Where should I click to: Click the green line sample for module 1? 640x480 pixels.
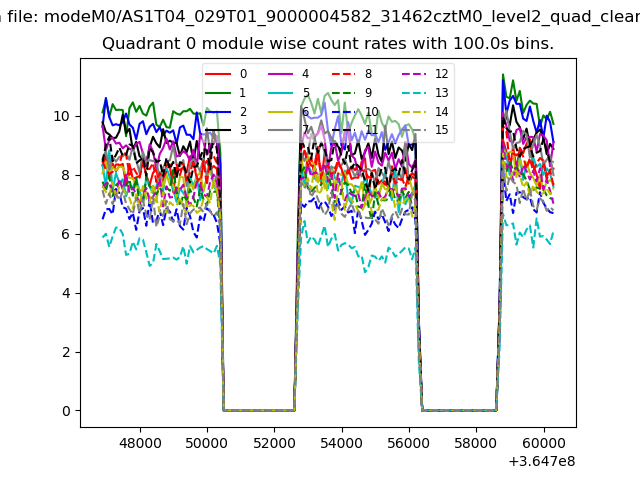point(219,93)
